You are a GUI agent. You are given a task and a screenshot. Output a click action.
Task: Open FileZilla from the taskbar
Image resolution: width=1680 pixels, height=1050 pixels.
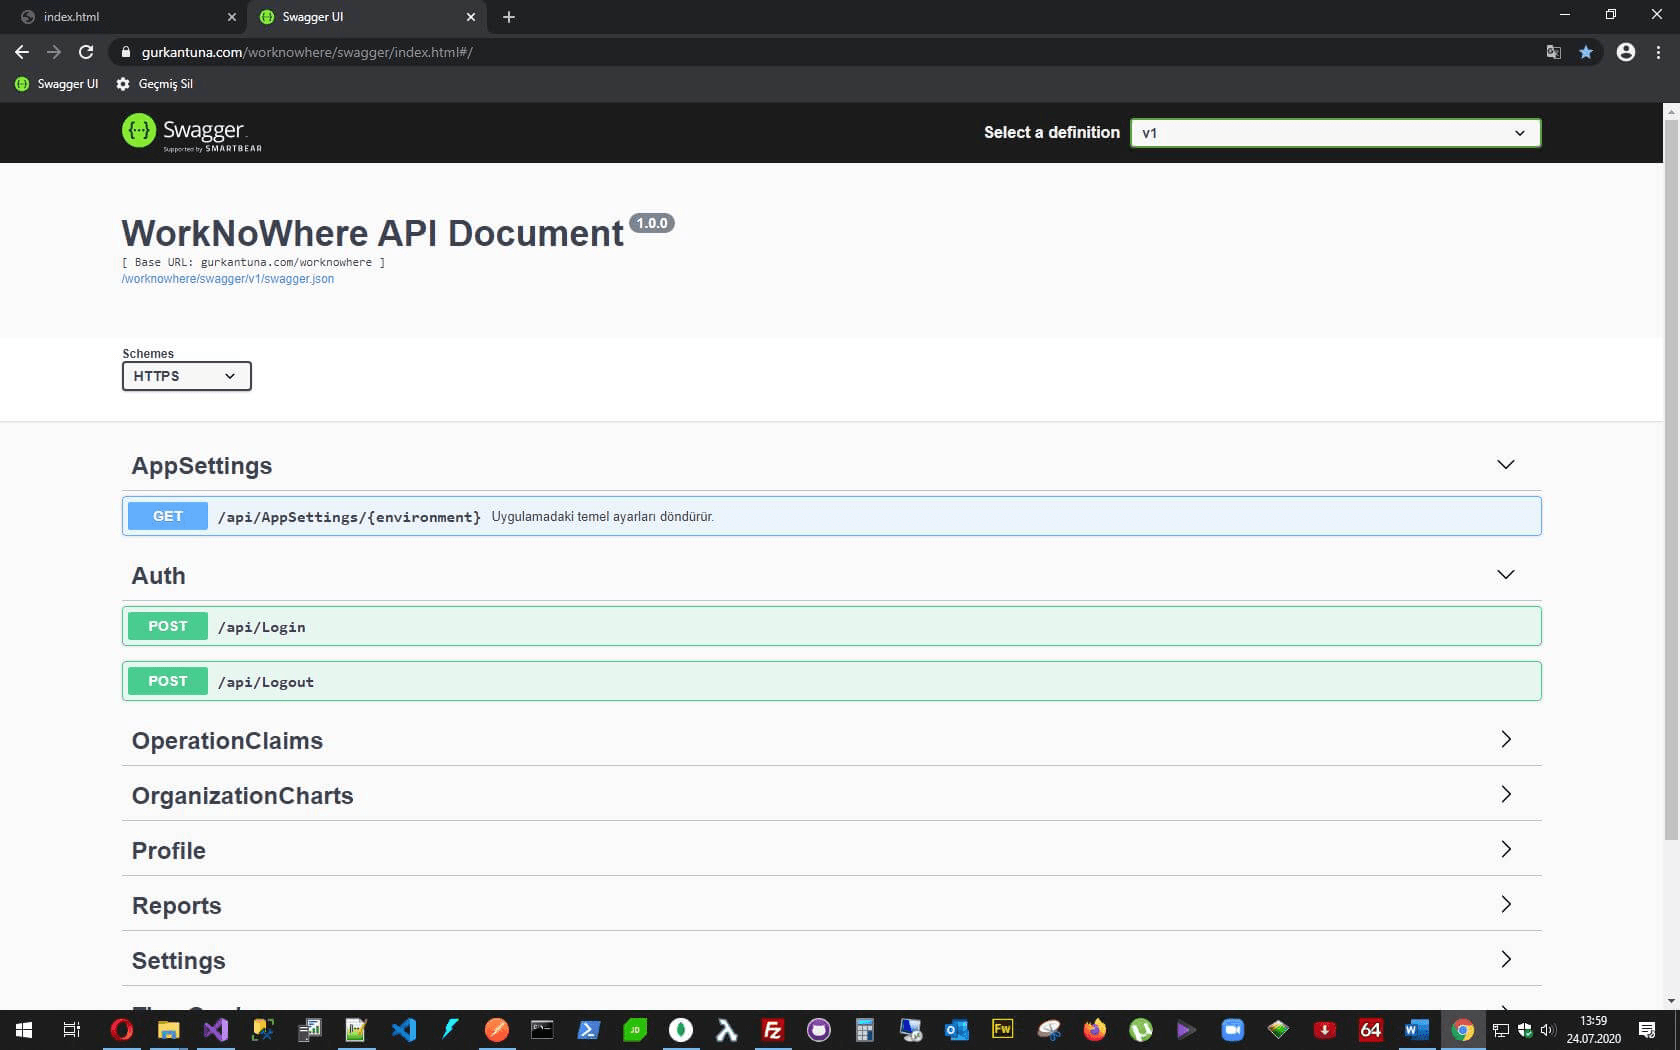coord(772,1029)
